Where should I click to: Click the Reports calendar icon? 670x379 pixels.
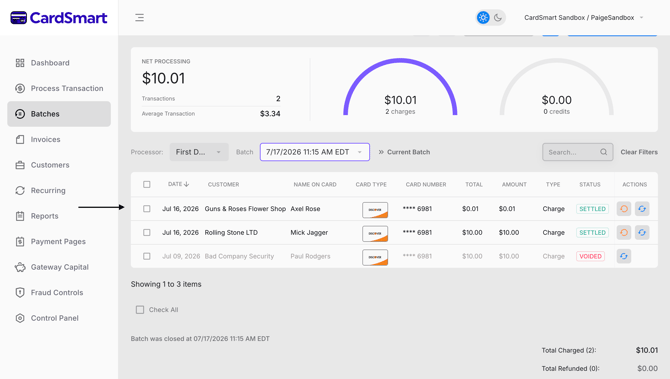(20, 216)
